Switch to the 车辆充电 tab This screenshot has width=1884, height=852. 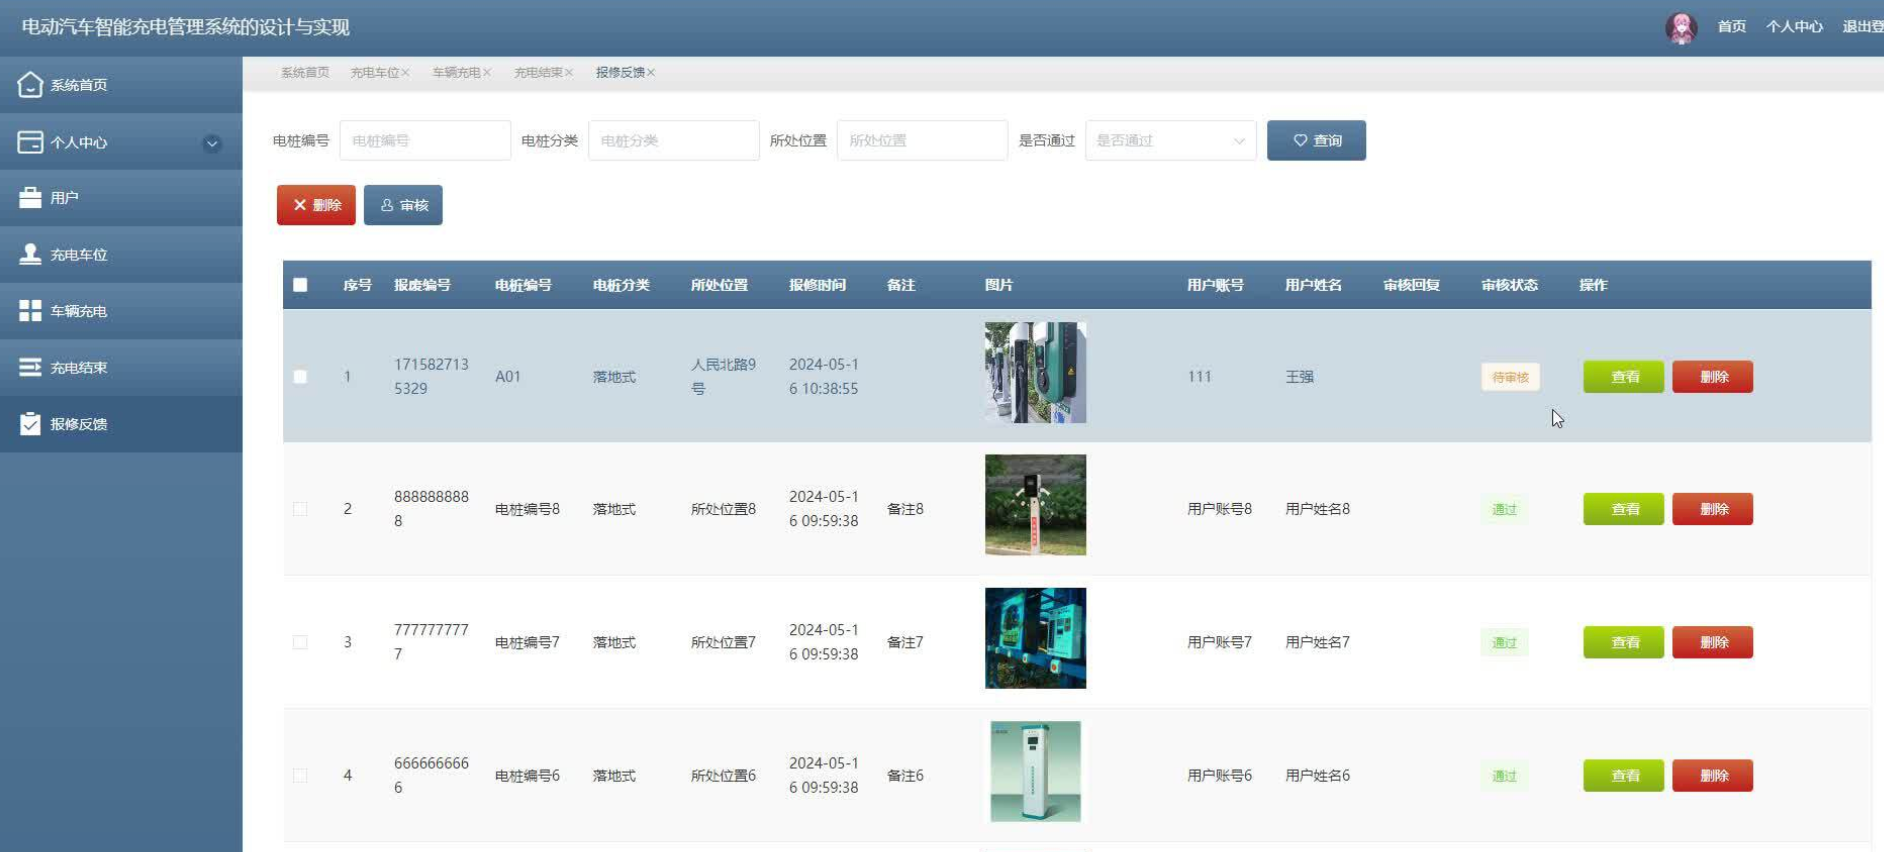pos(456,73)
